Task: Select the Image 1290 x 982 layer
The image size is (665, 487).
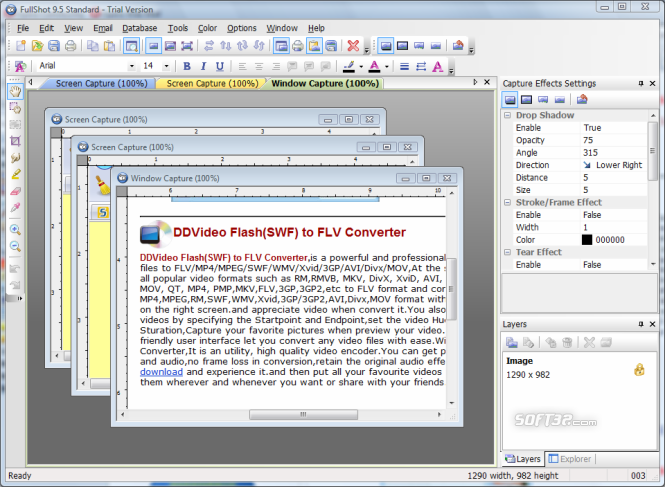Action: pyautogui.click(x=580, y=368)
